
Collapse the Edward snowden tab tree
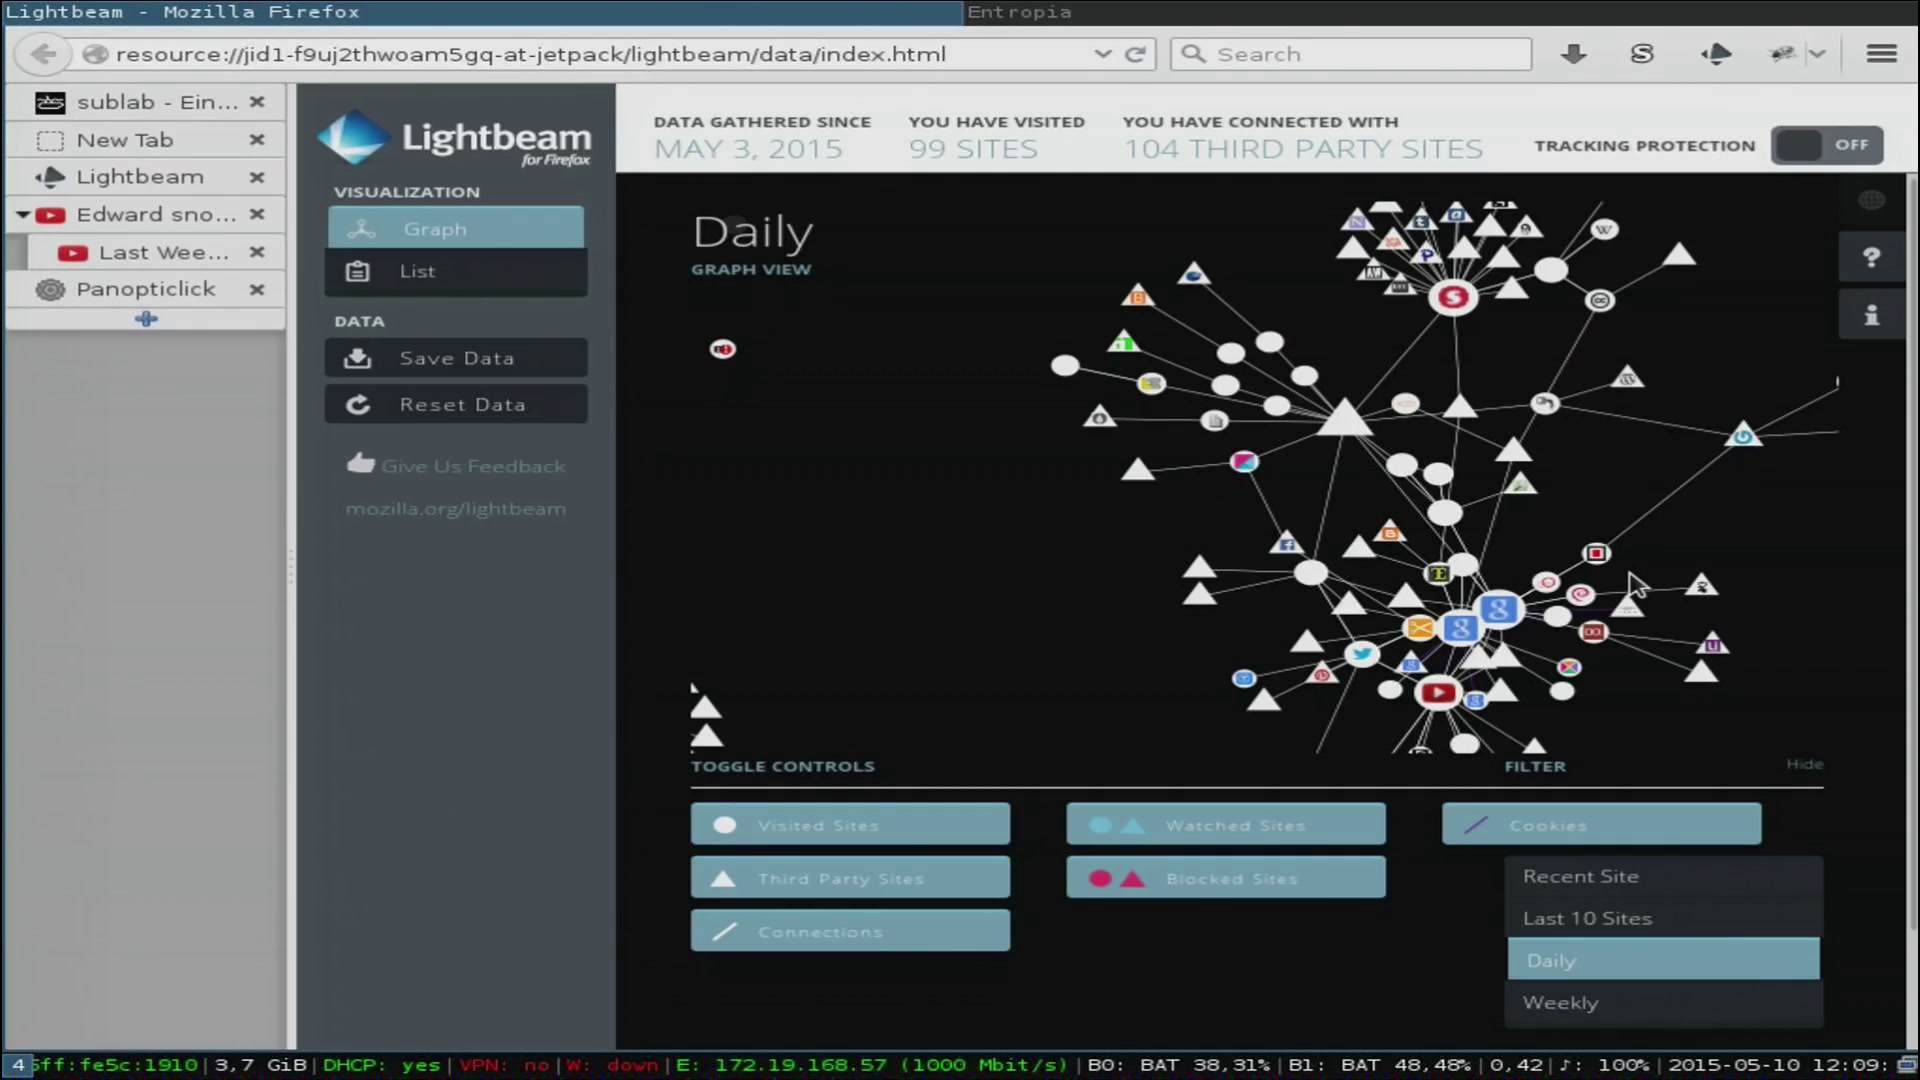point(22,214)
